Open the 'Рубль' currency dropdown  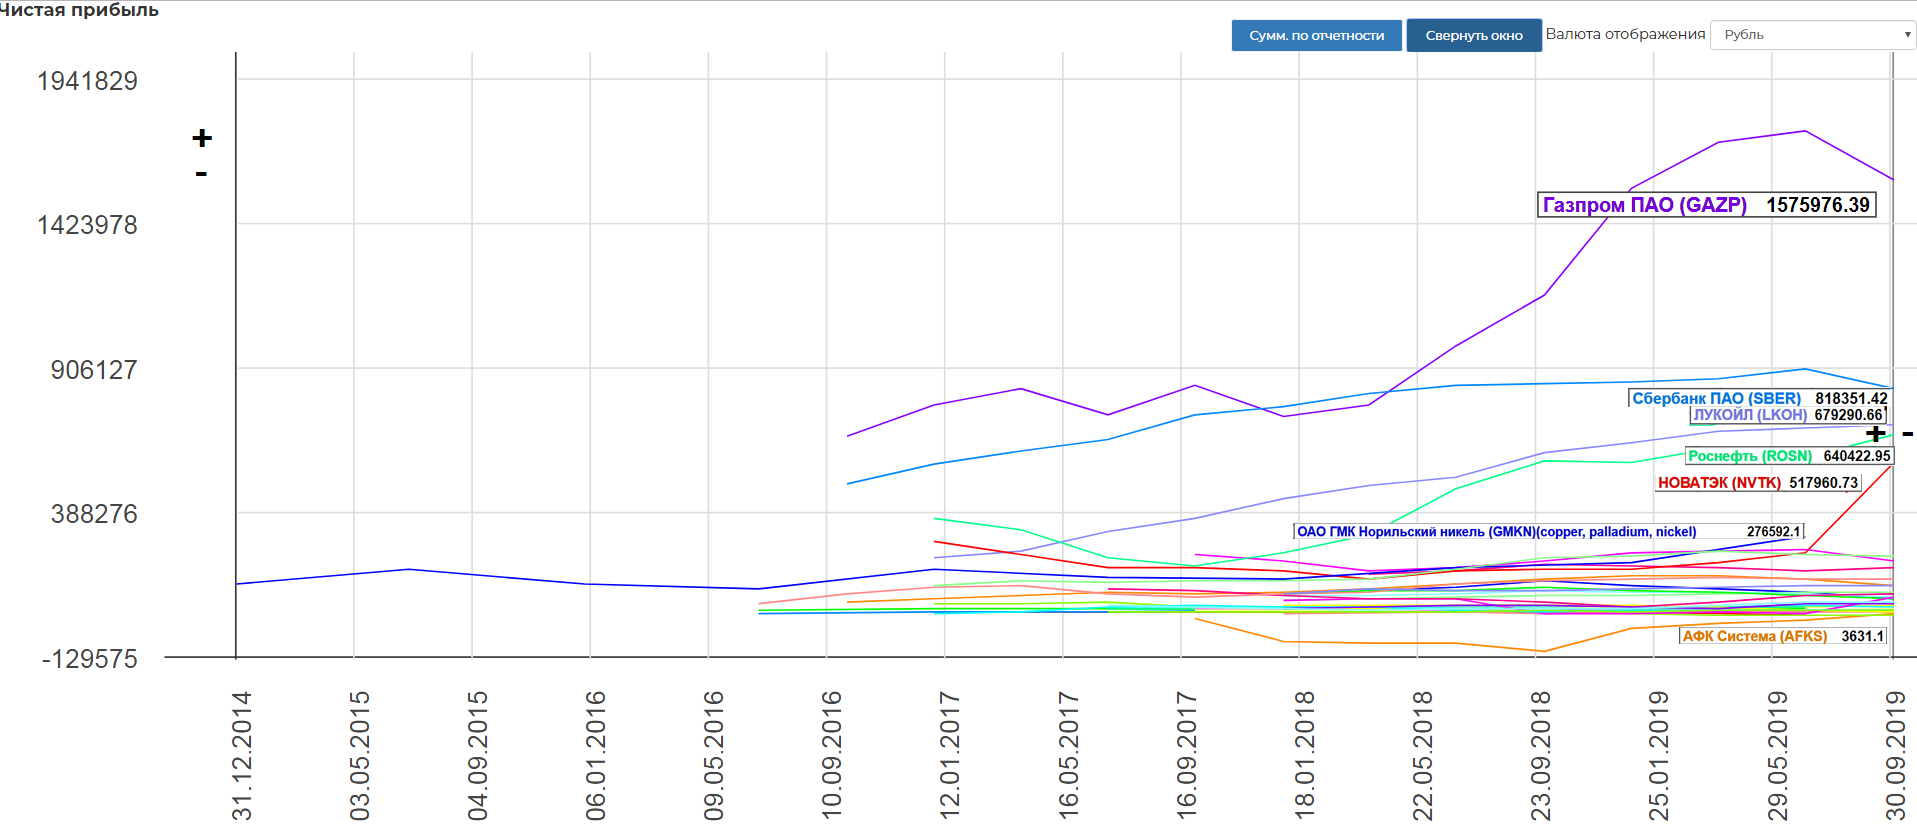pos(1813,35)
